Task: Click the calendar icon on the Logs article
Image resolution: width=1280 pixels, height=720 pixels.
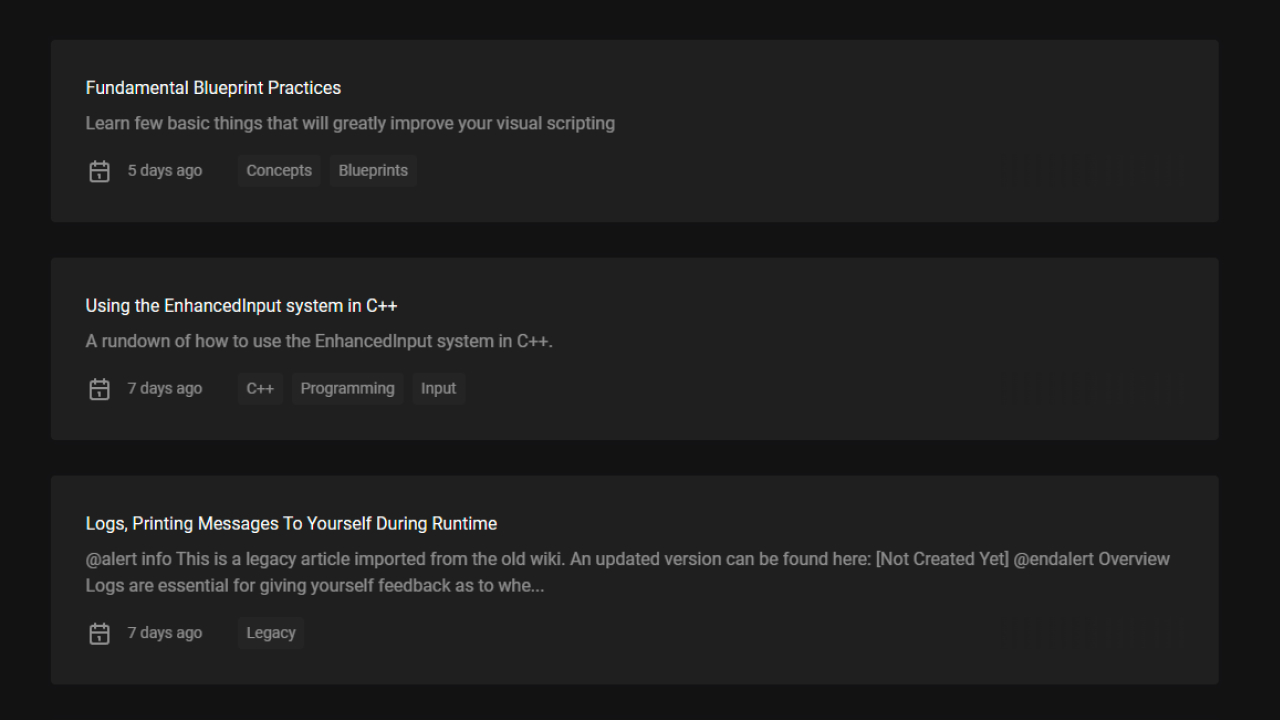Action: 99,633
